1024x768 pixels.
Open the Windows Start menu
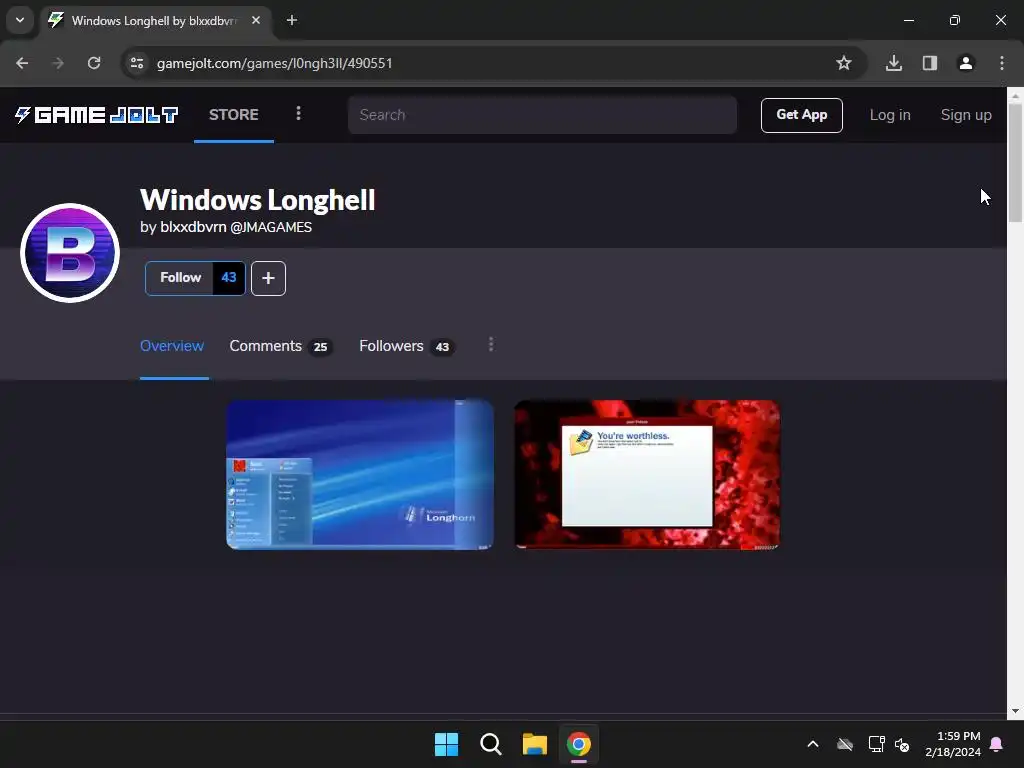click(447, 744)
